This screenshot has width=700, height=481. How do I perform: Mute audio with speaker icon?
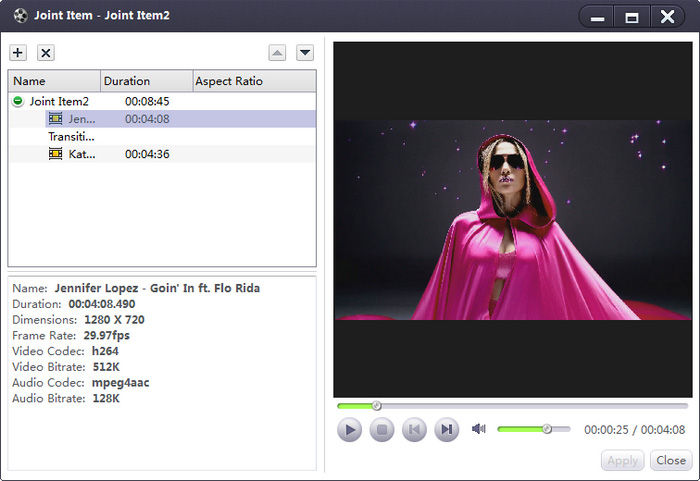click(479, 429)
